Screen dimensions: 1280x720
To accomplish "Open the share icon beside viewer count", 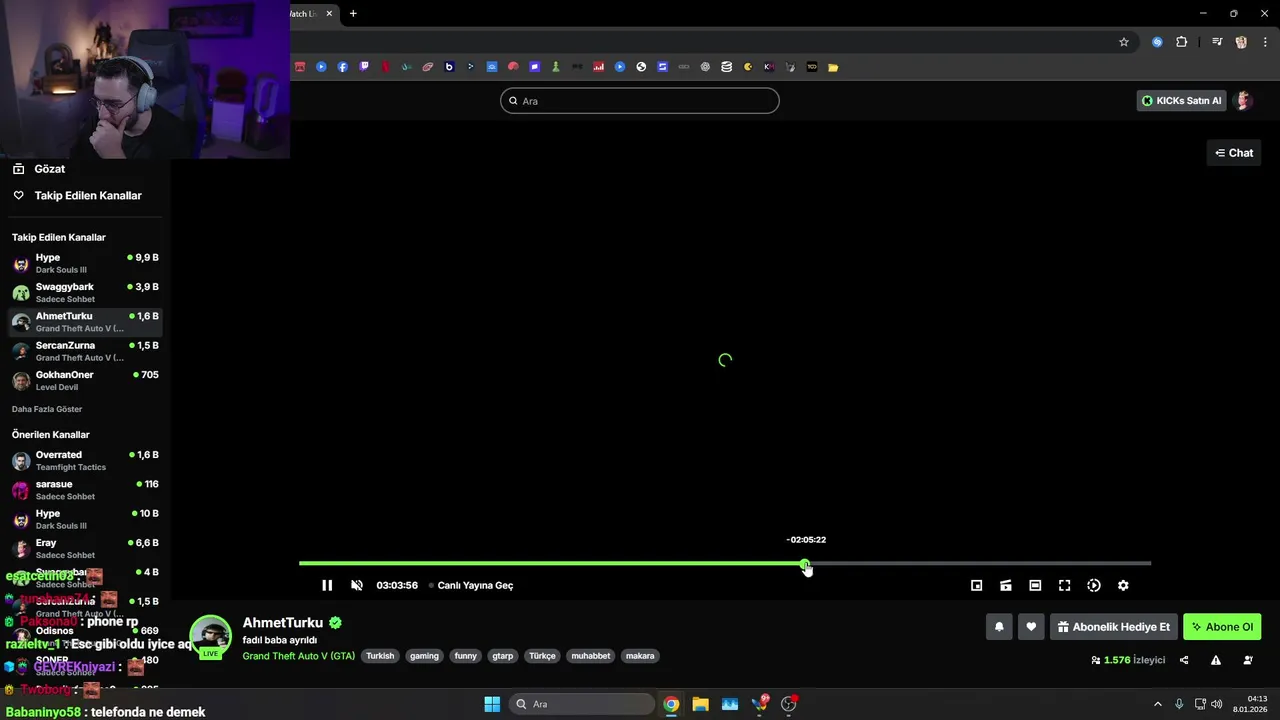I will [x=1184, y=660].
